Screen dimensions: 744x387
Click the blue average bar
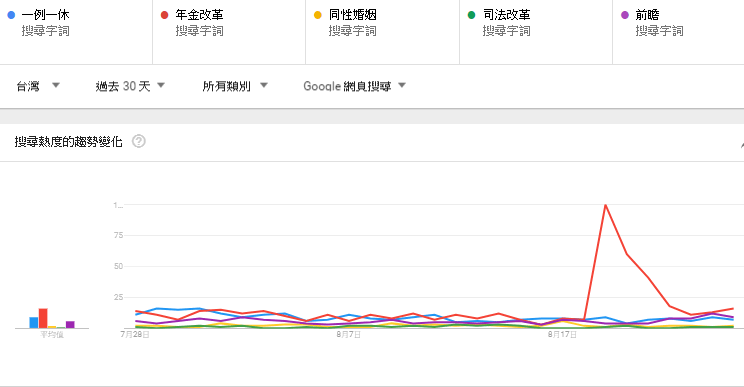click(x=34, y=322)
